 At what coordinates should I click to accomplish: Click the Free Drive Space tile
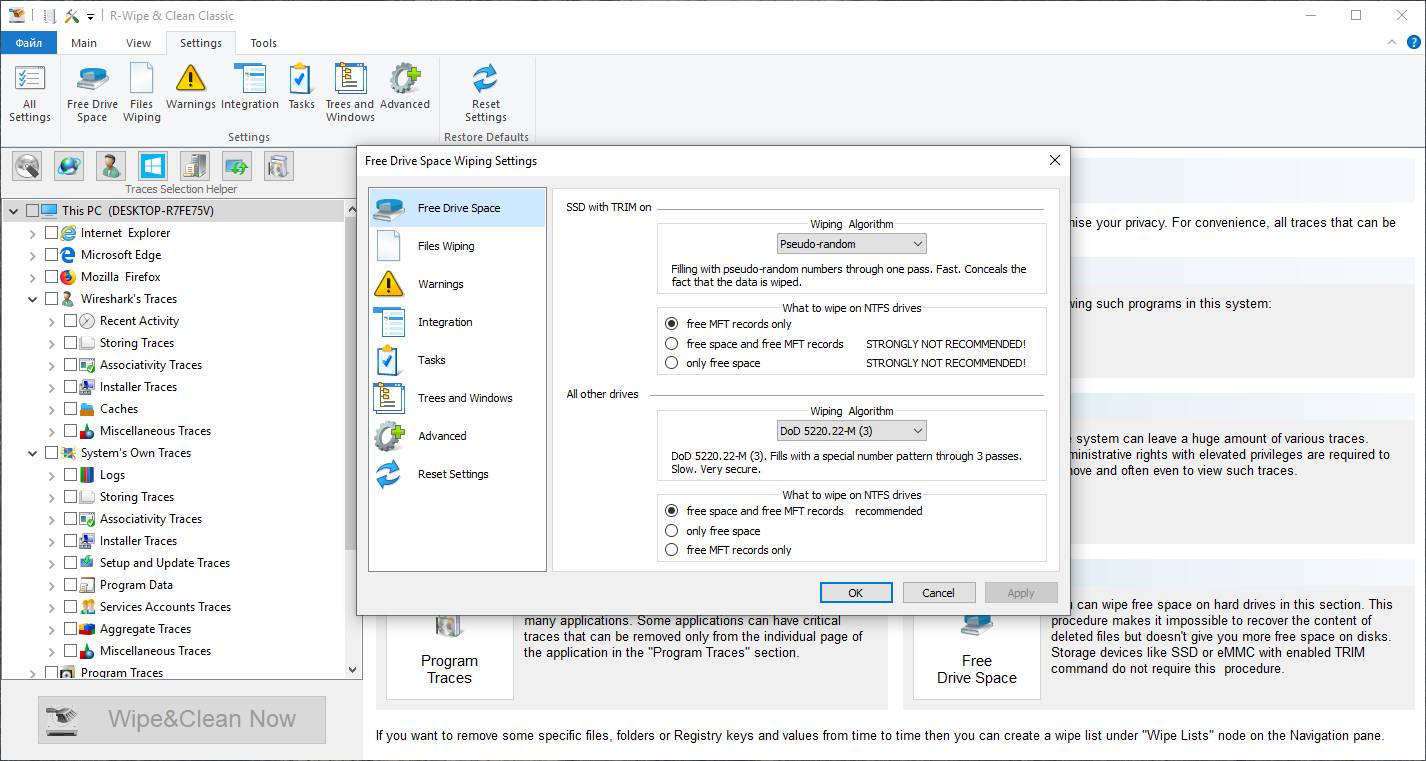click(x=976, y=655)
